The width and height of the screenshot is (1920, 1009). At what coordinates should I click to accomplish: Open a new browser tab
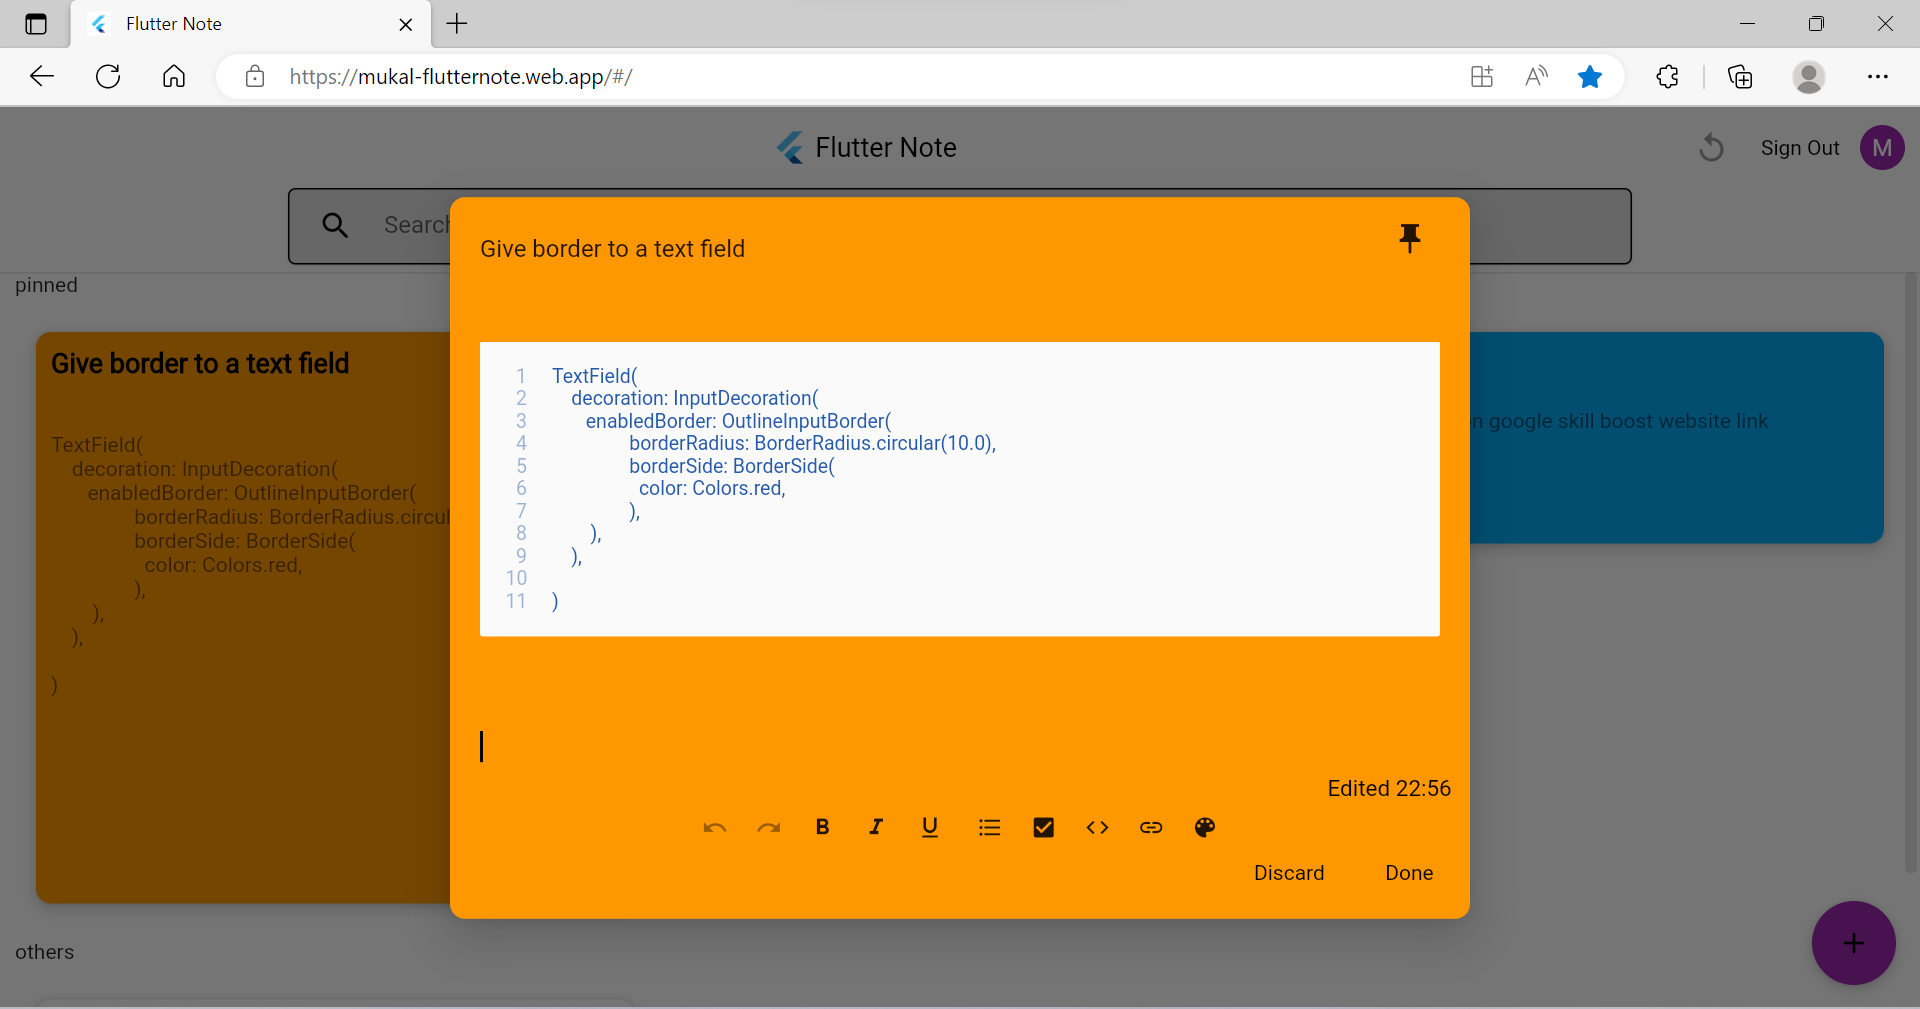[x=457, y=24]
